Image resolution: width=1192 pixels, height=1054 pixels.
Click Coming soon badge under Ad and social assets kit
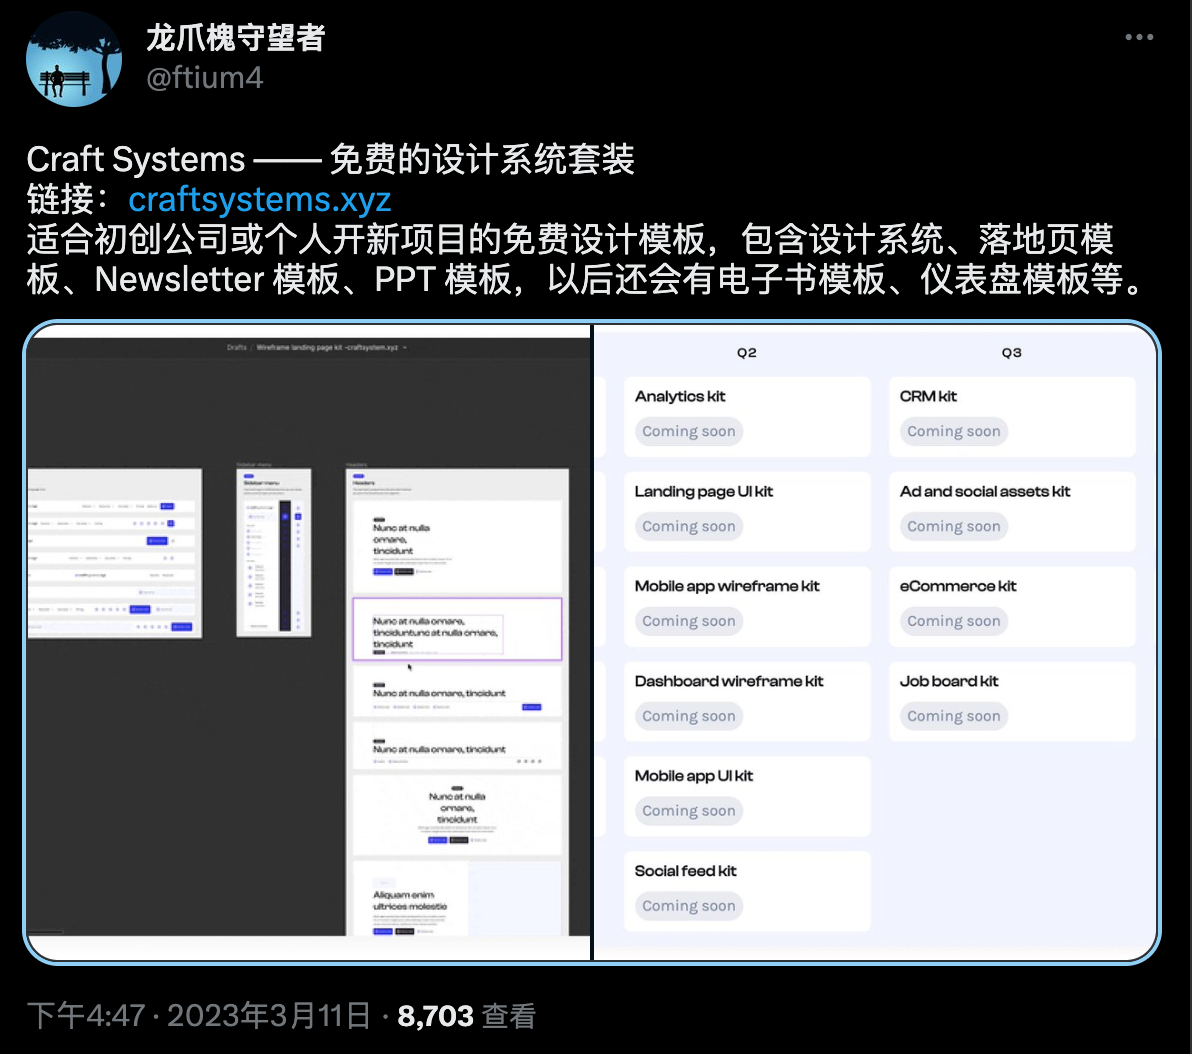[953, 526]
